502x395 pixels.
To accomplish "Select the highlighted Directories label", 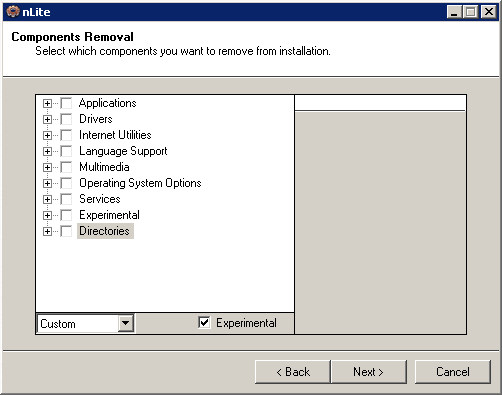I will coord(105,231).
